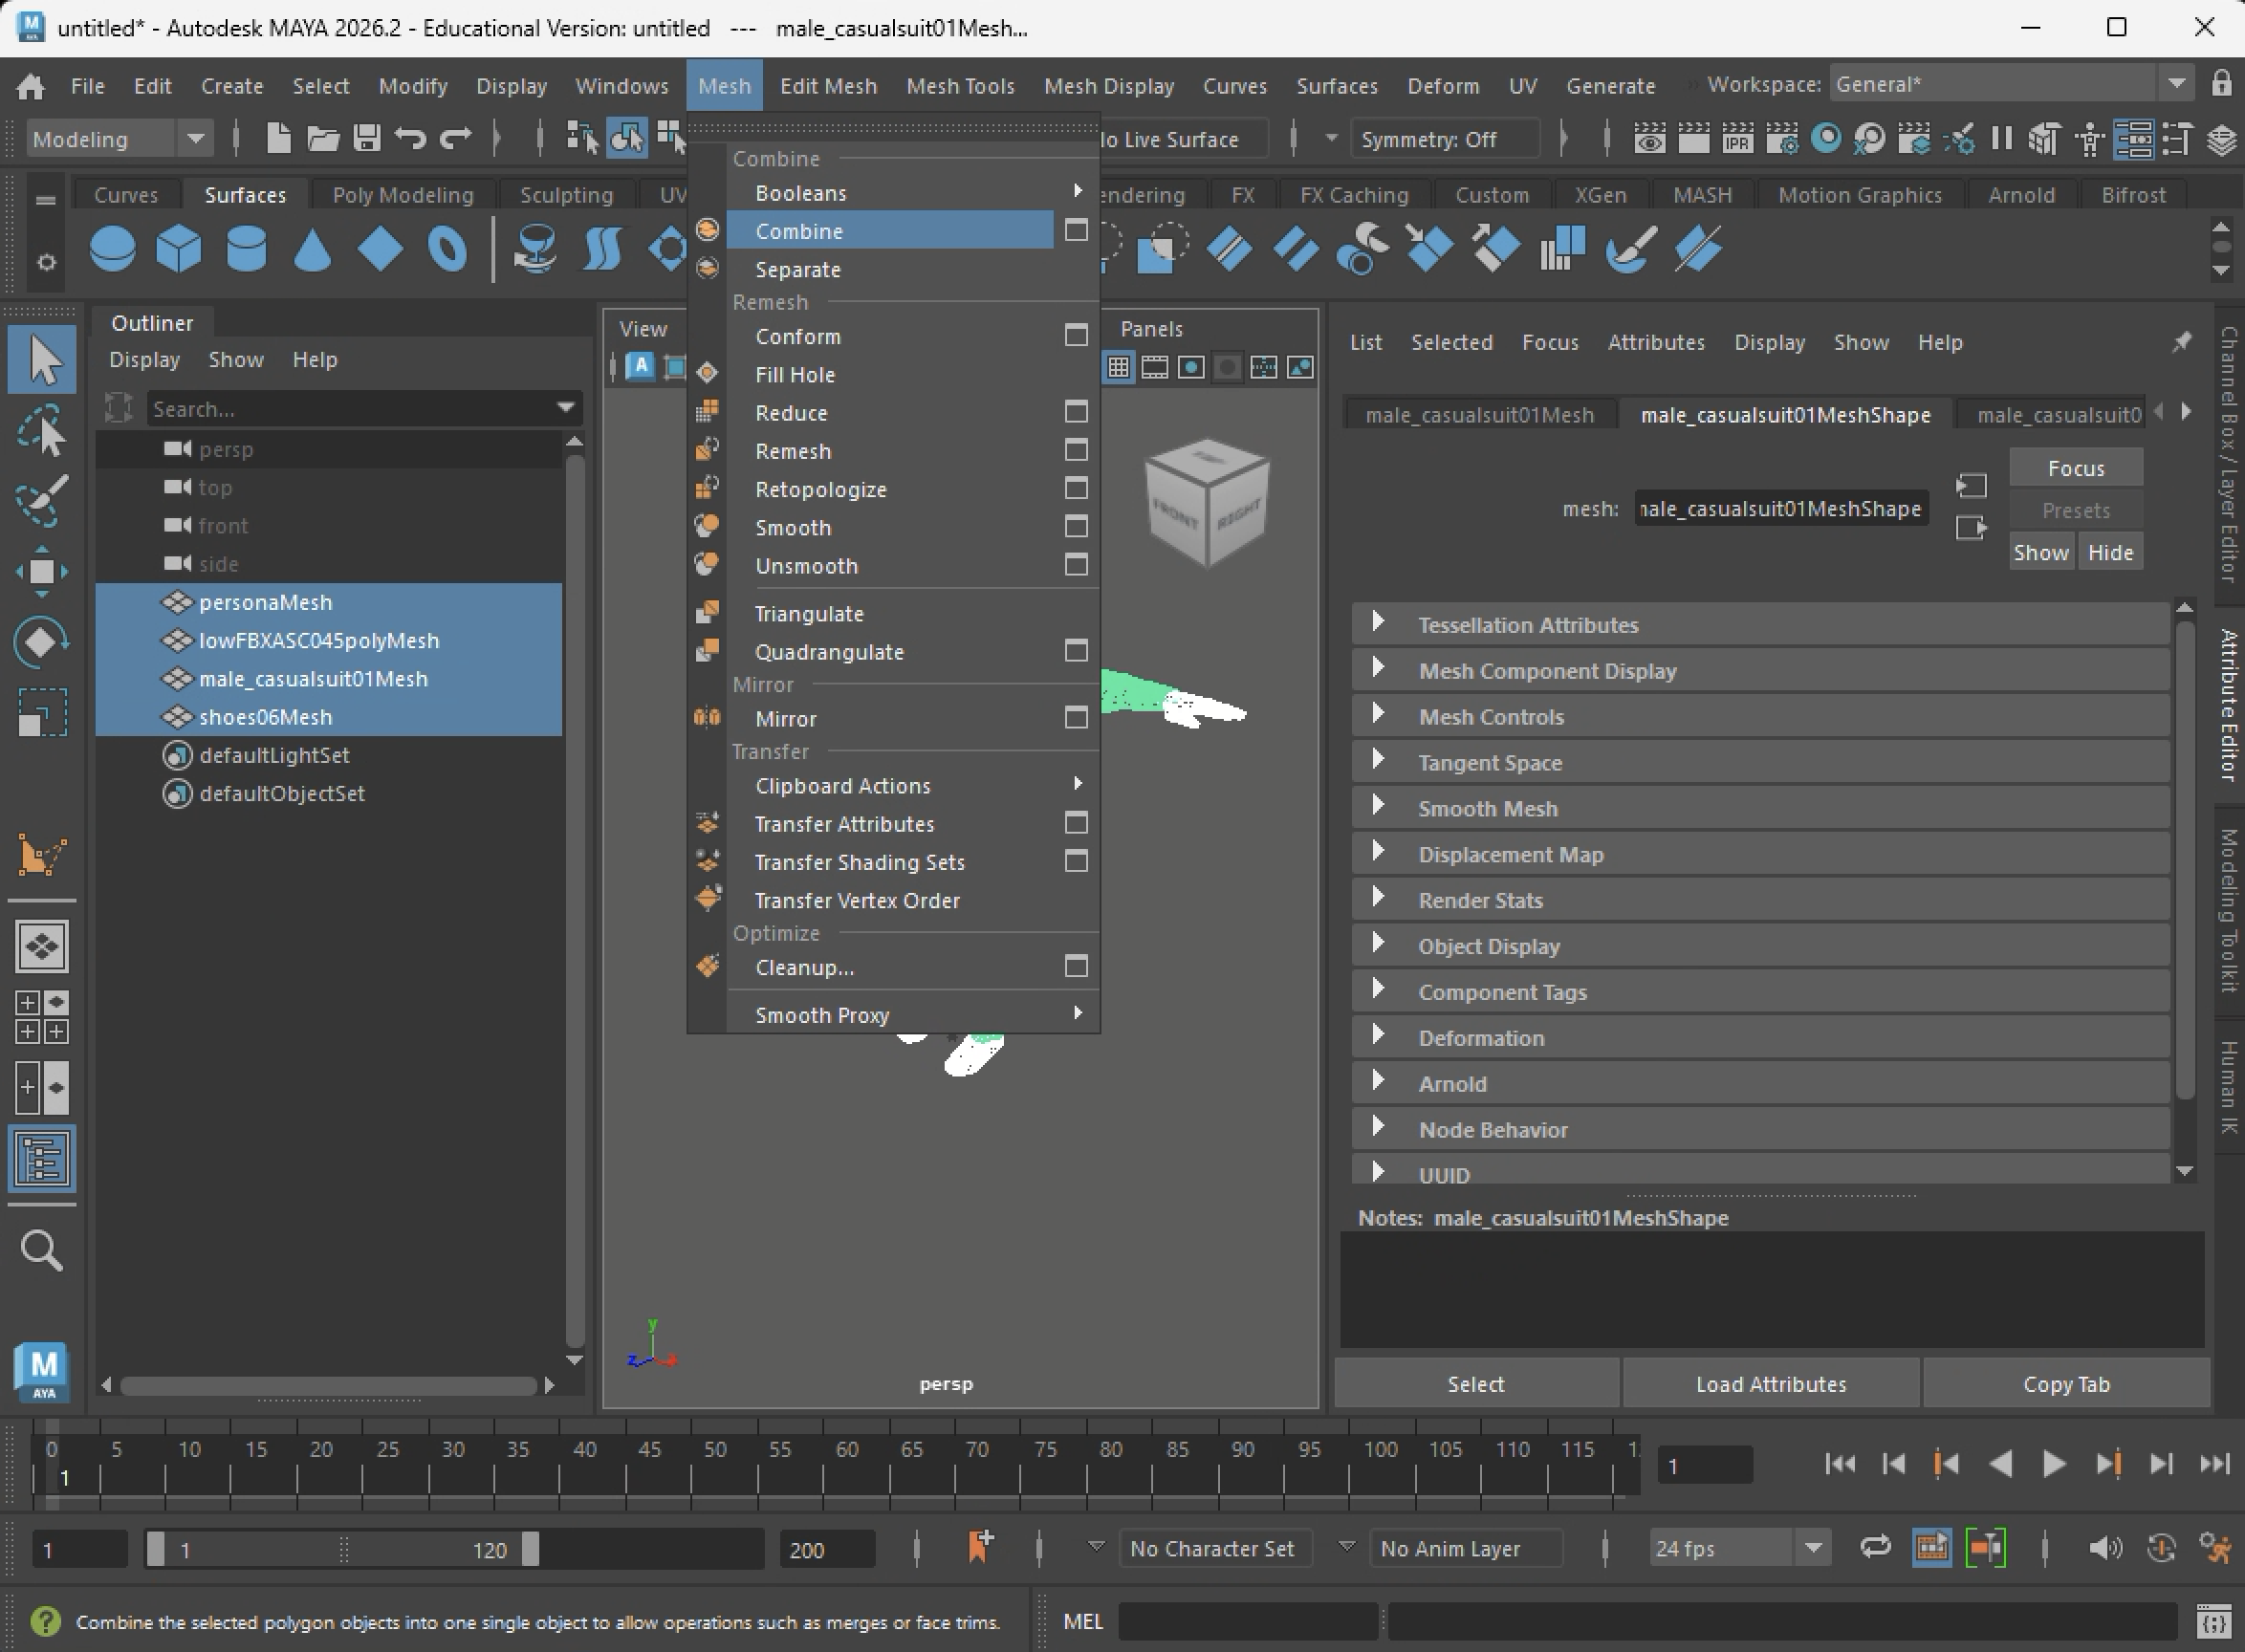Click the Paint Selection tool
The width and height of the screenshot is (2245, 1652).
pyautogui.click(x=41, y=500)
